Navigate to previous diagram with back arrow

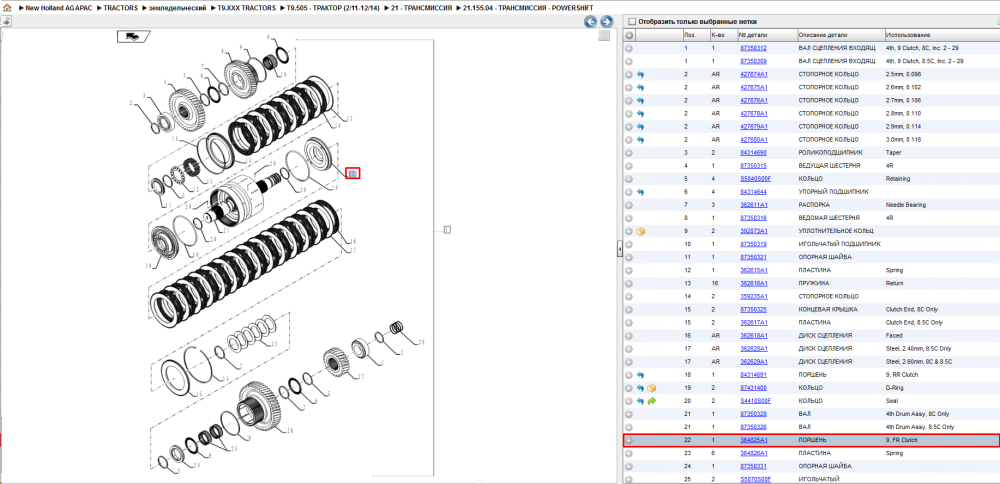pos(591,22)
